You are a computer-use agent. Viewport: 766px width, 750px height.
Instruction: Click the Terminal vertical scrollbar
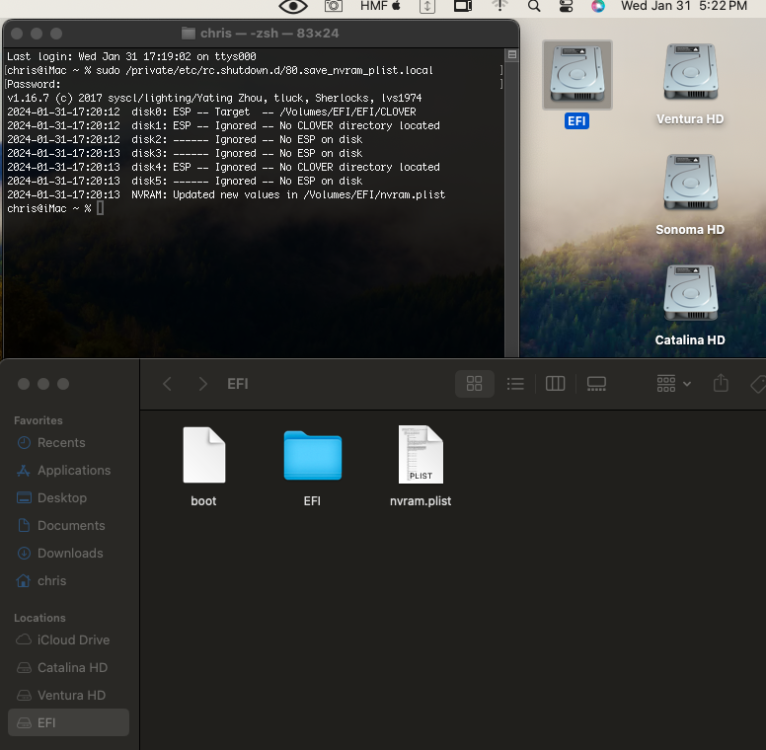pyautogui.click(x=512, y=202)
